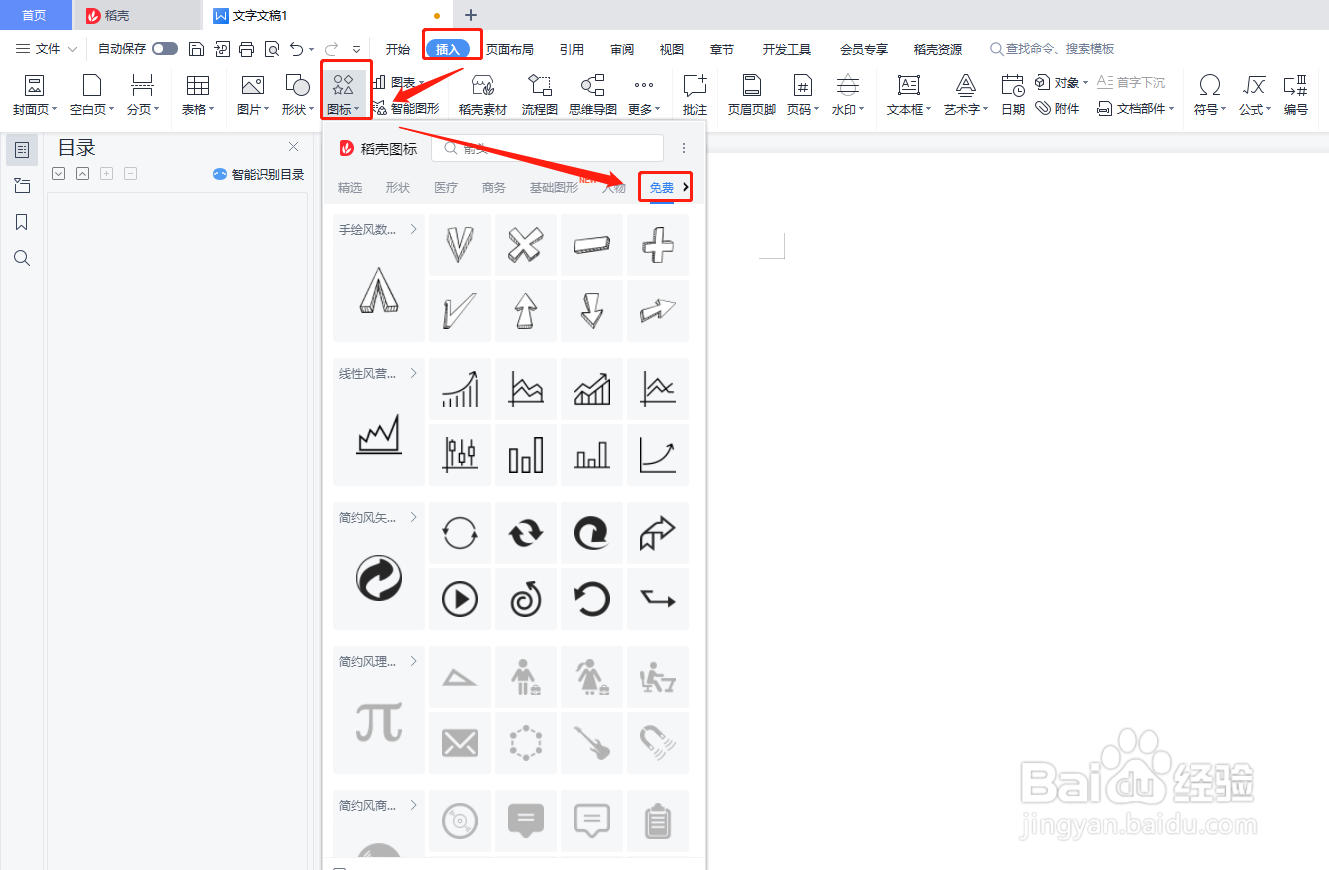Insert a 符号 symbol
The width and height of the screenshot is (1329, 870).
(1210, 95)
